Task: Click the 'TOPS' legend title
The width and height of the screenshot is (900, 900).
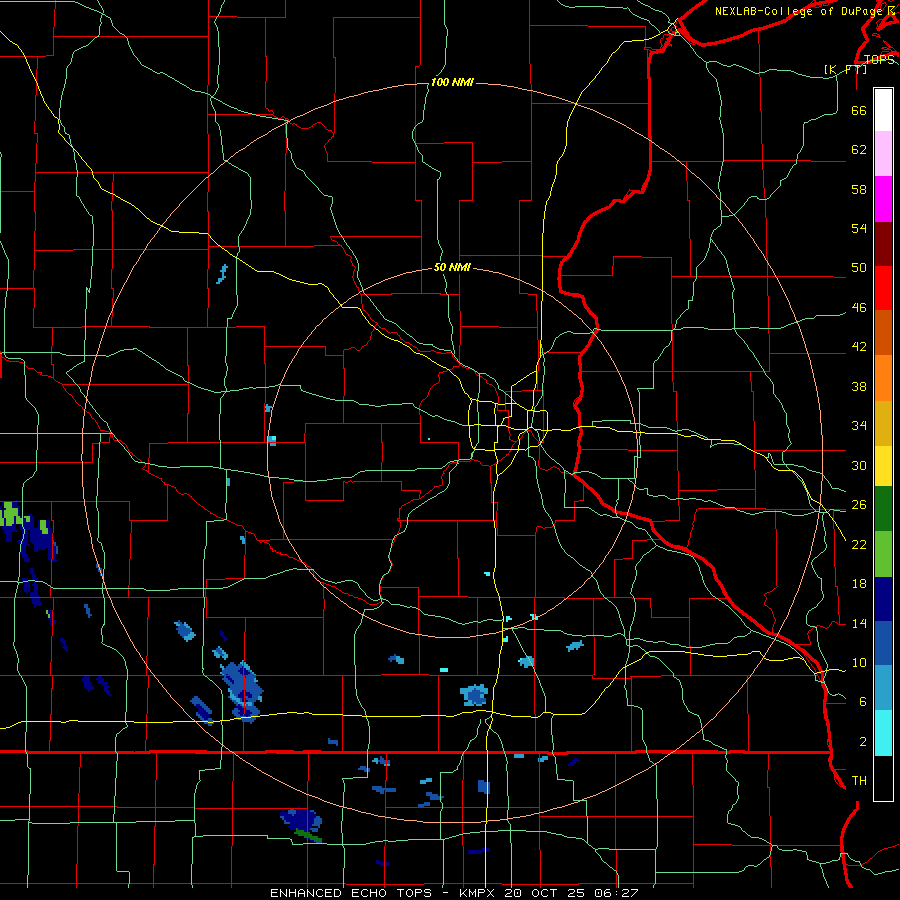Action: pyautogui.click(x=879, y=59)
